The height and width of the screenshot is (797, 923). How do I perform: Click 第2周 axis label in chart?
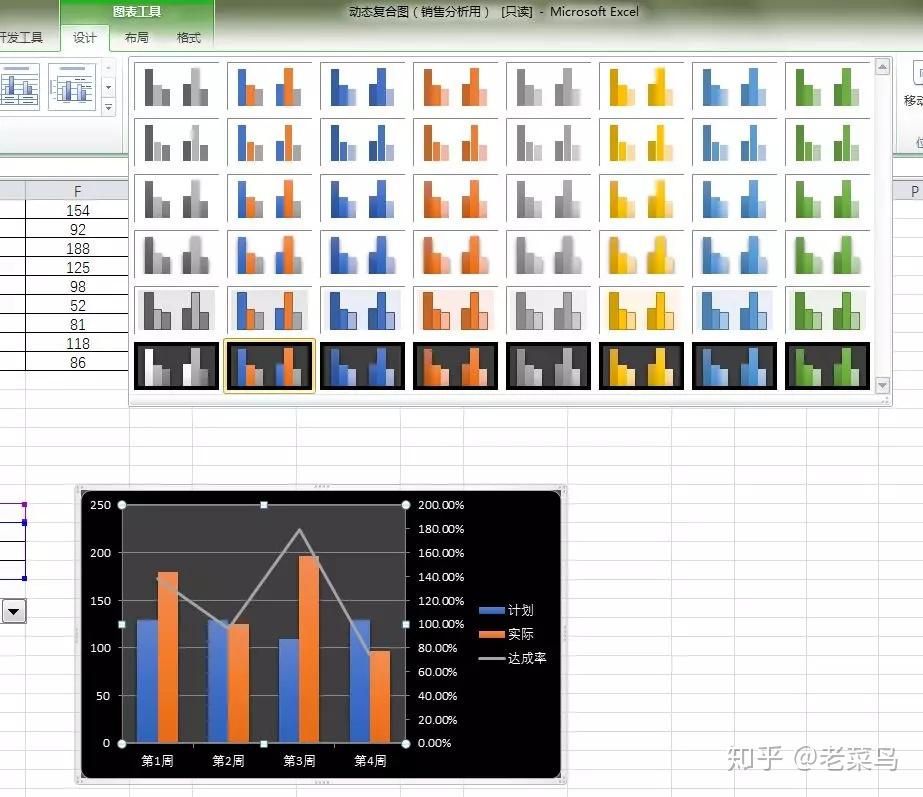point(228,761)
